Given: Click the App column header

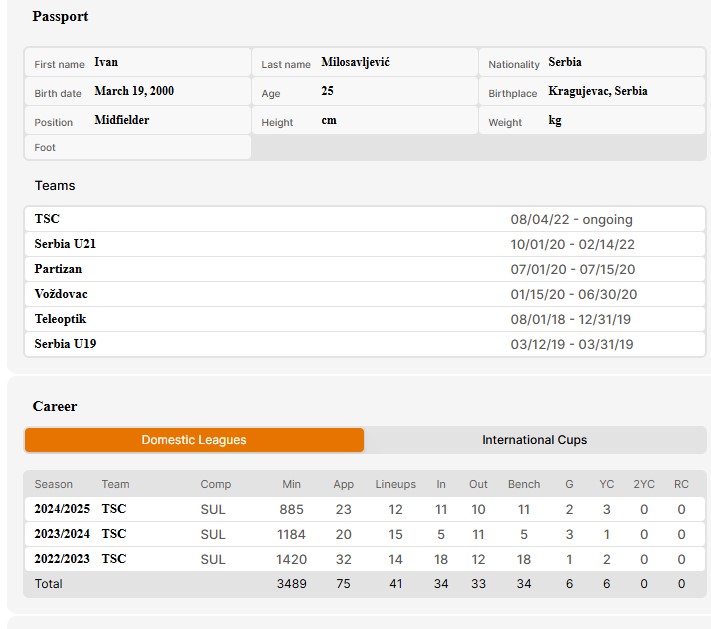Looking at the screenshot, I should pyautogui.click(x=344, y=484).
